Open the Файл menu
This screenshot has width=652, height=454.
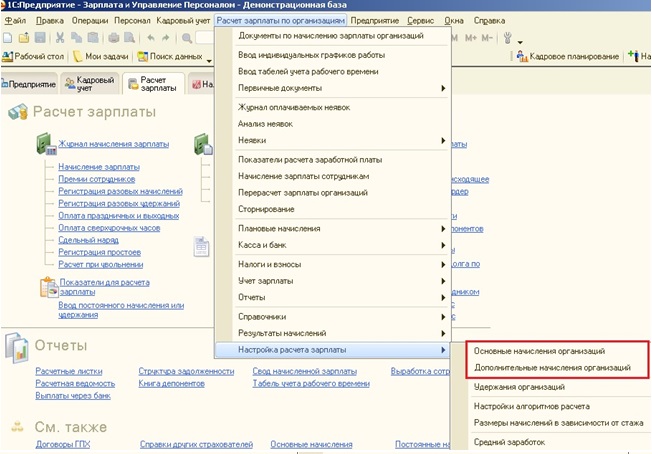15,20
